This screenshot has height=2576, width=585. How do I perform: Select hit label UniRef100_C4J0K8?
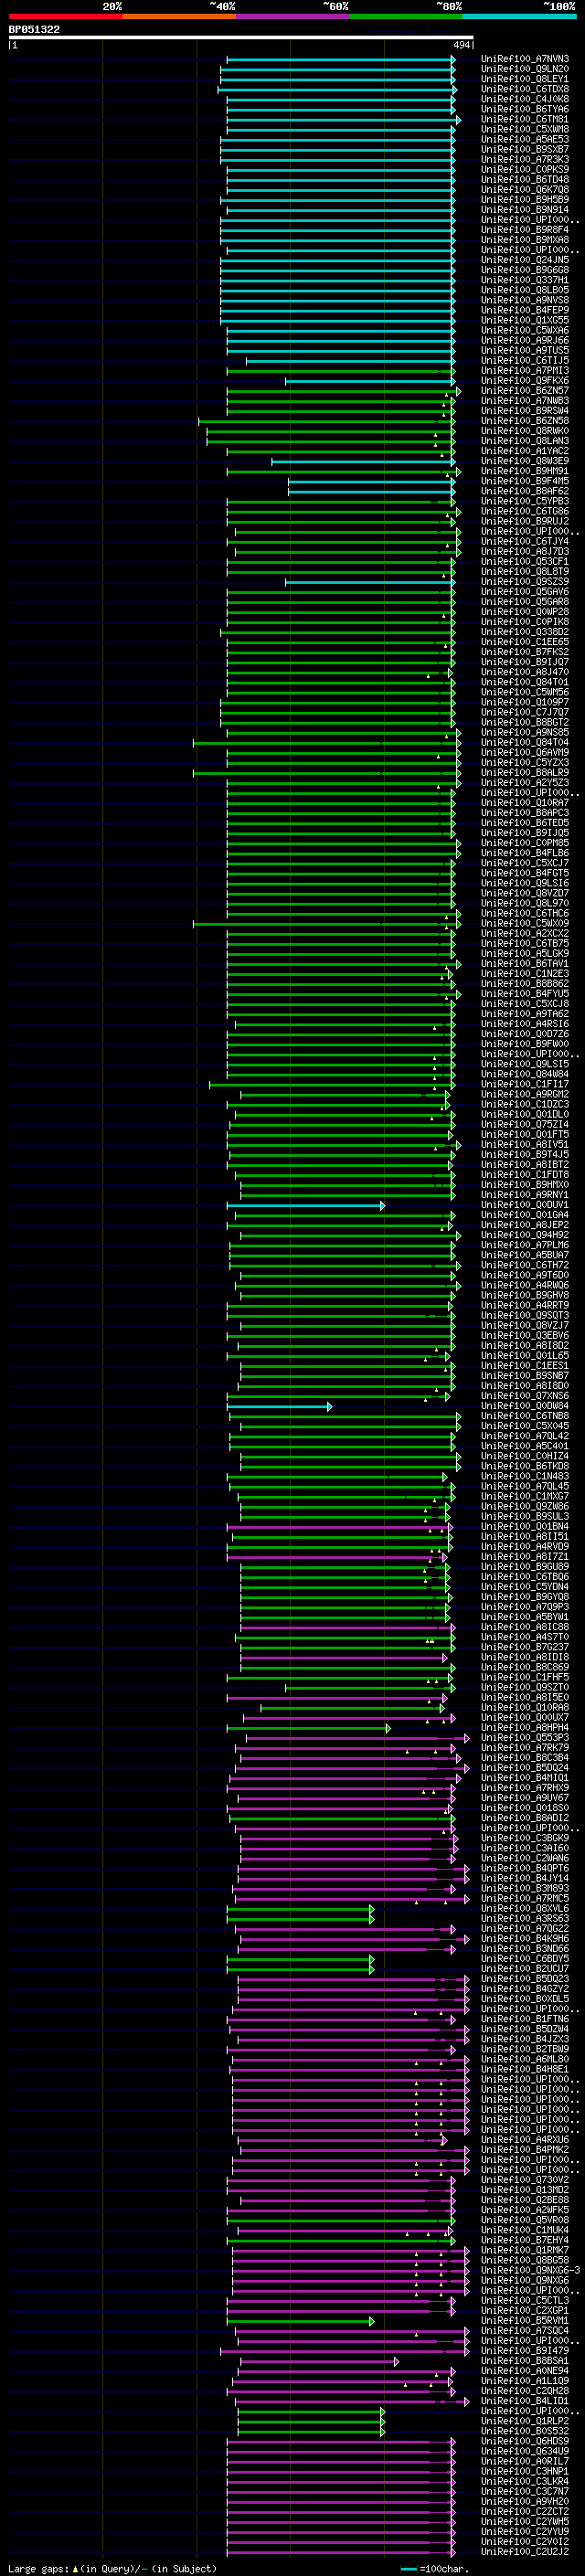click(525, 99)
